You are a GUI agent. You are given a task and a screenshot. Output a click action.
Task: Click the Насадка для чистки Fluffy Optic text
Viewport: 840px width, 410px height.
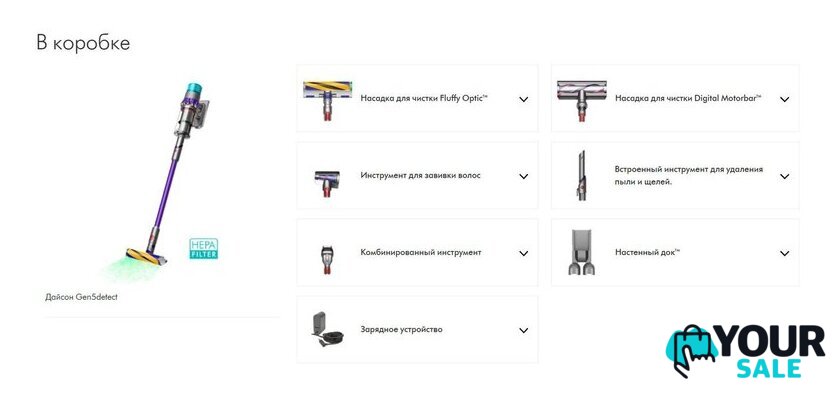point(424,99)
